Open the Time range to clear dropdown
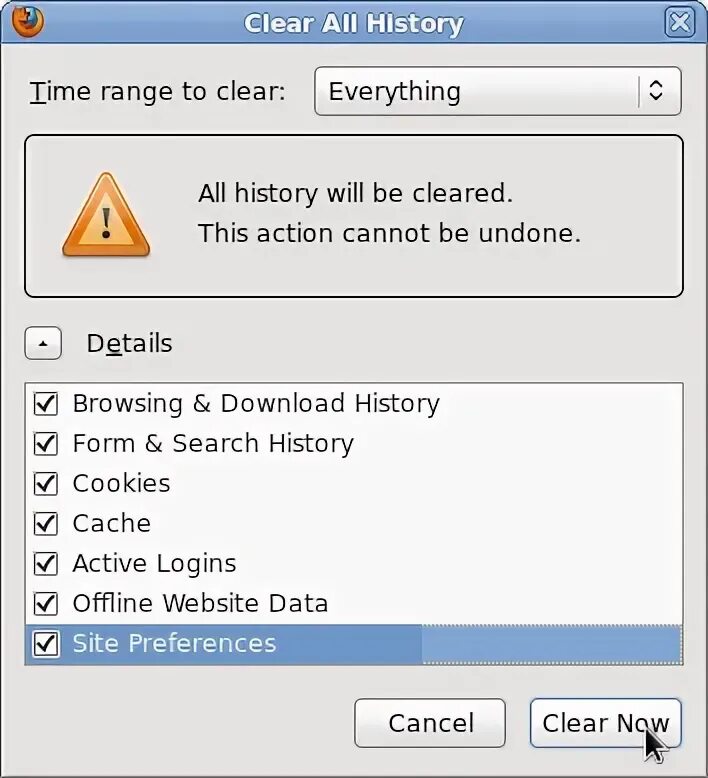The image size is (708, 778). click(497, 92)
